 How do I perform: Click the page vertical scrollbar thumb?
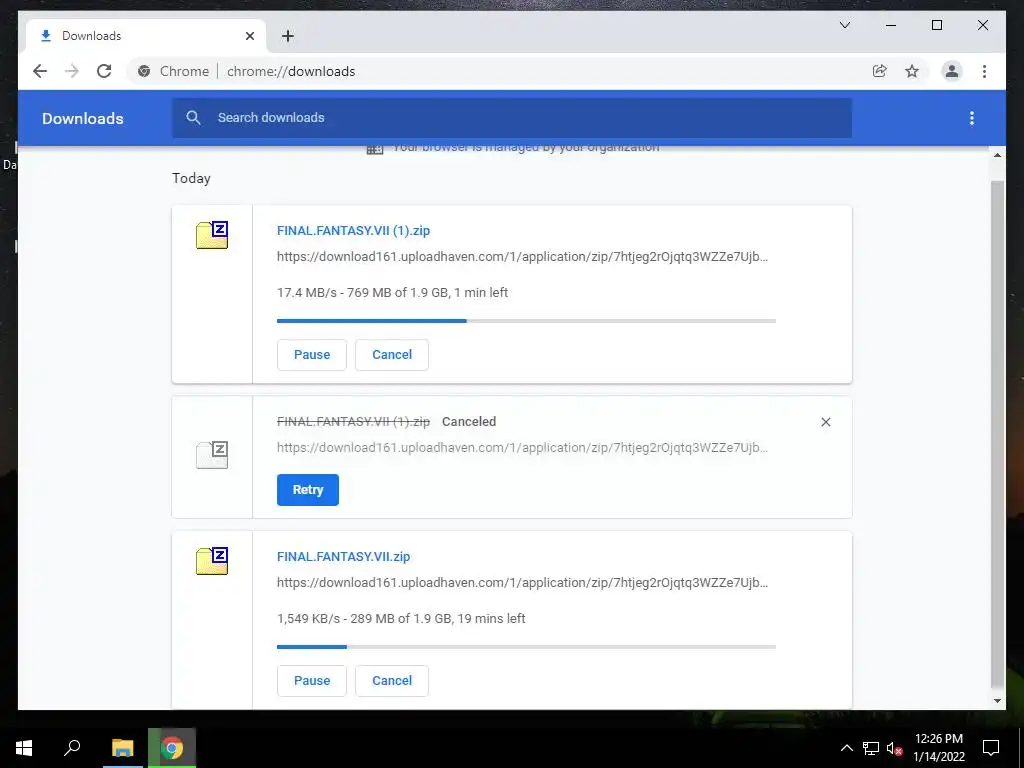click(997, 434)
